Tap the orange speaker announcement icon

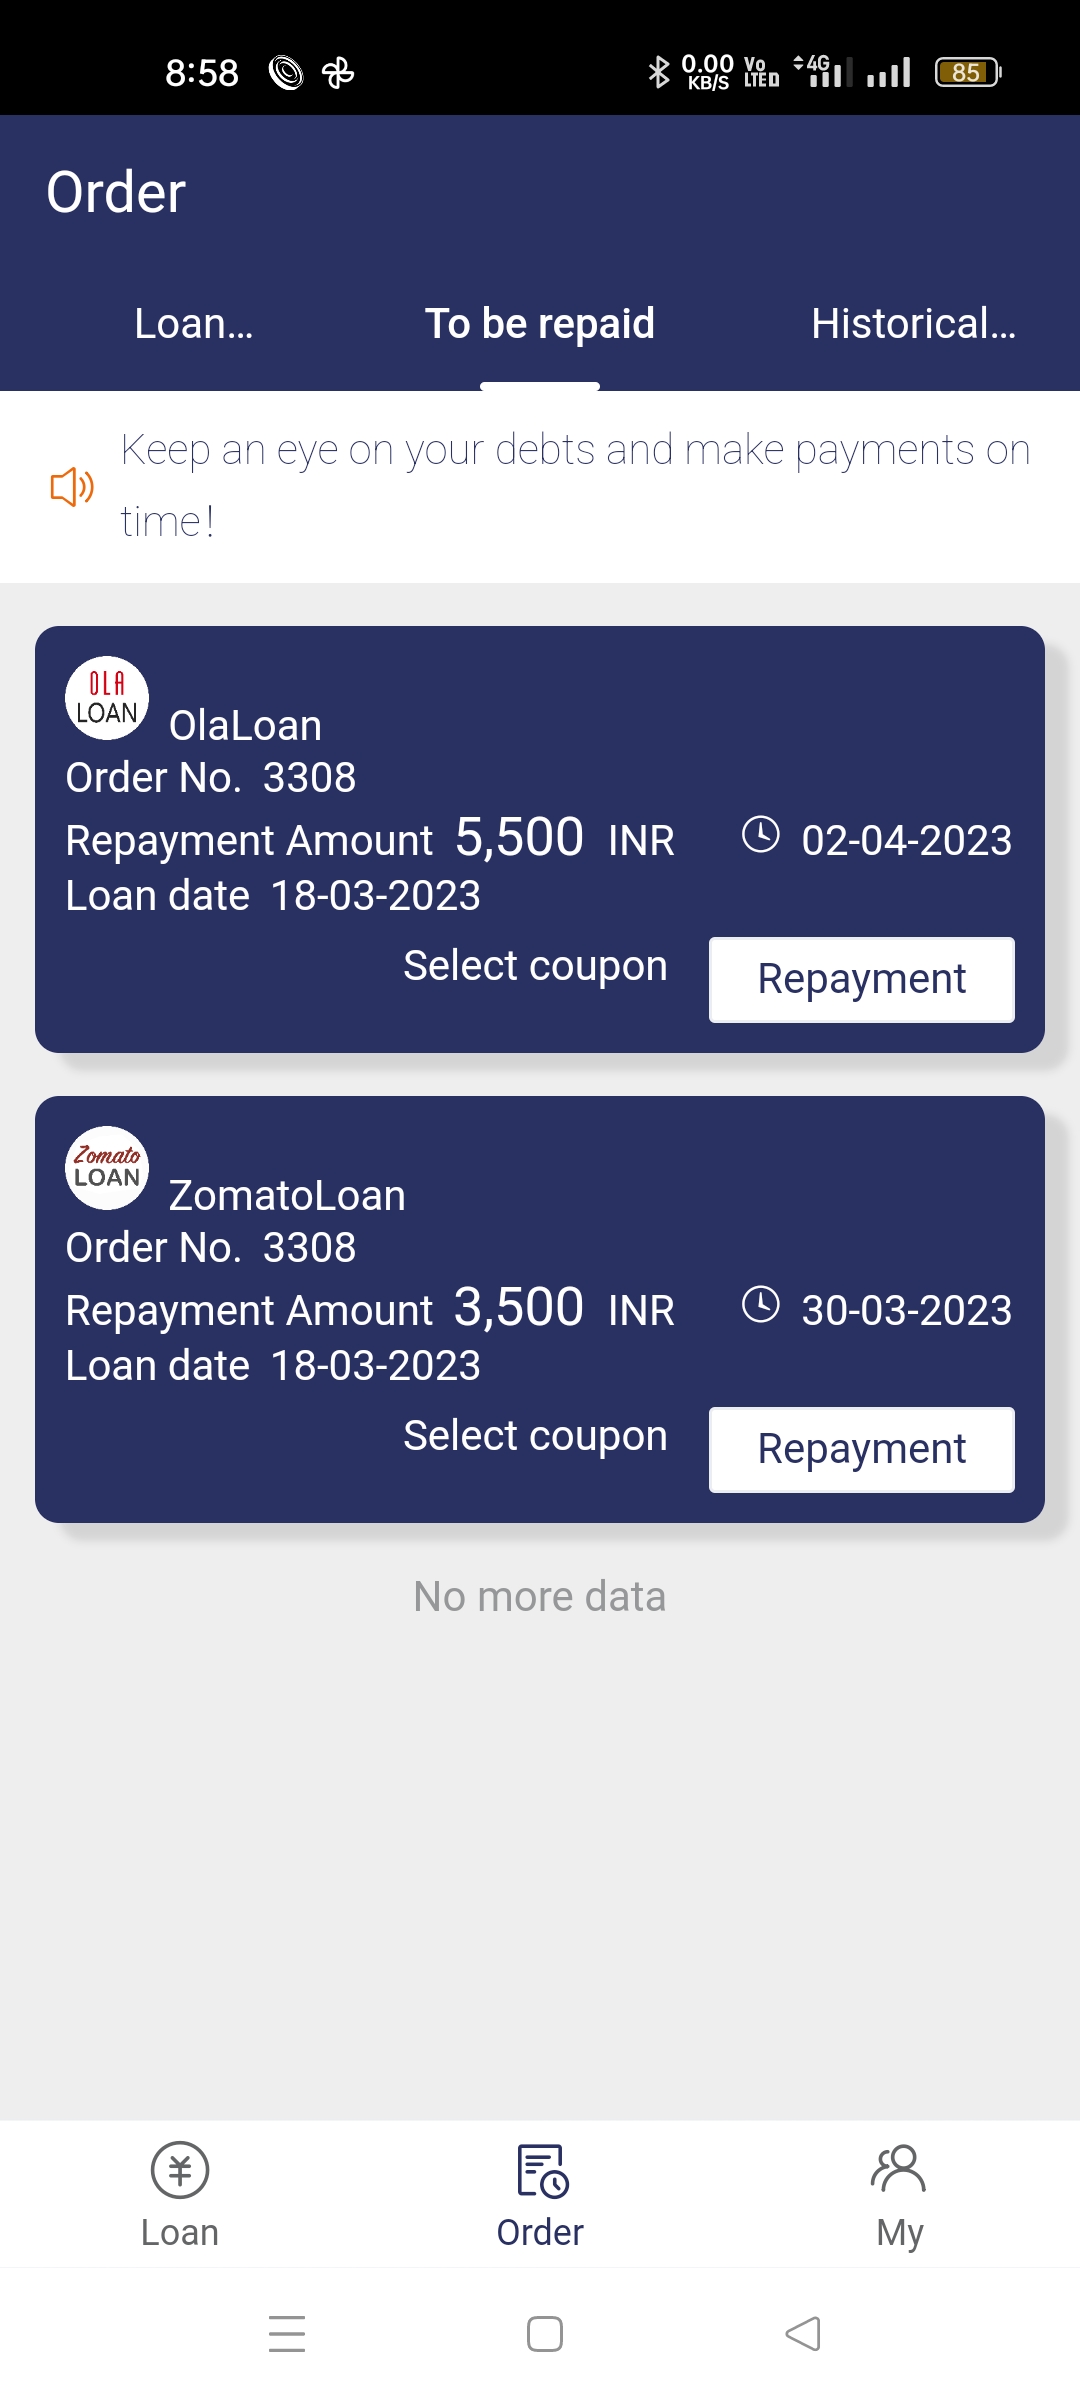click(x=72, y=487)
